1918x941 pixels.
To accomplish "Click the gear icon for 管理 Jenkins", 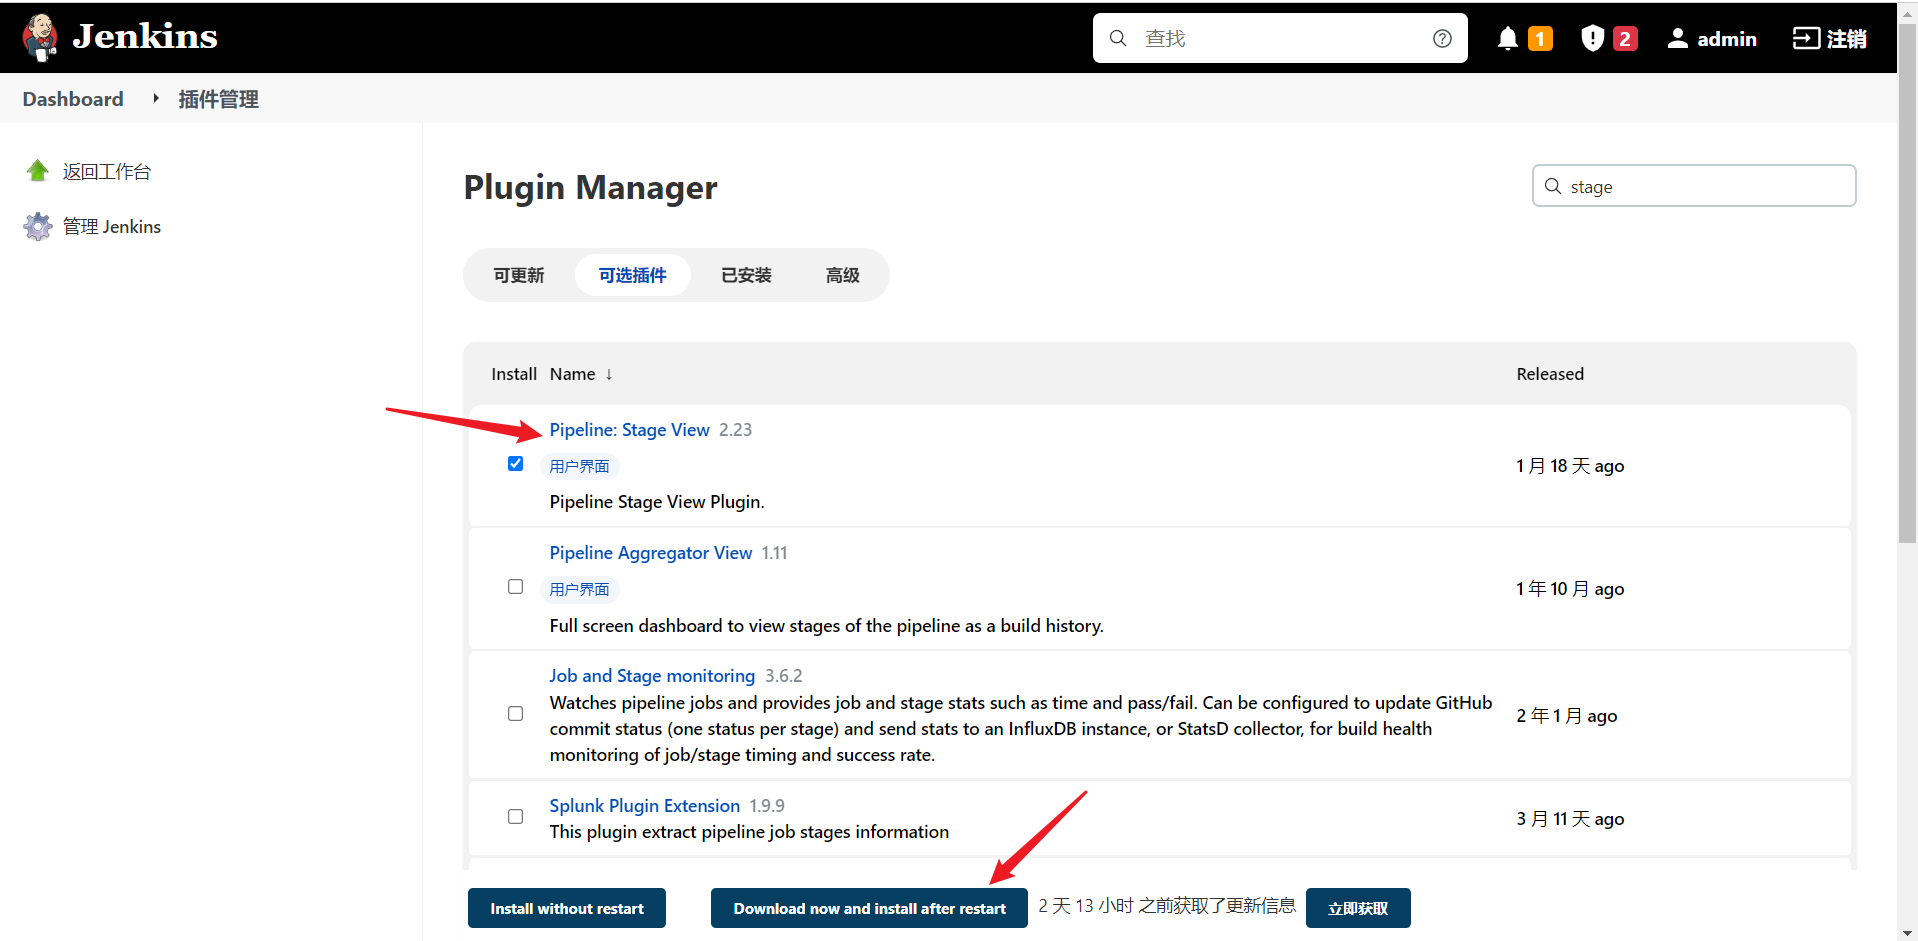I will click(38, 226).
